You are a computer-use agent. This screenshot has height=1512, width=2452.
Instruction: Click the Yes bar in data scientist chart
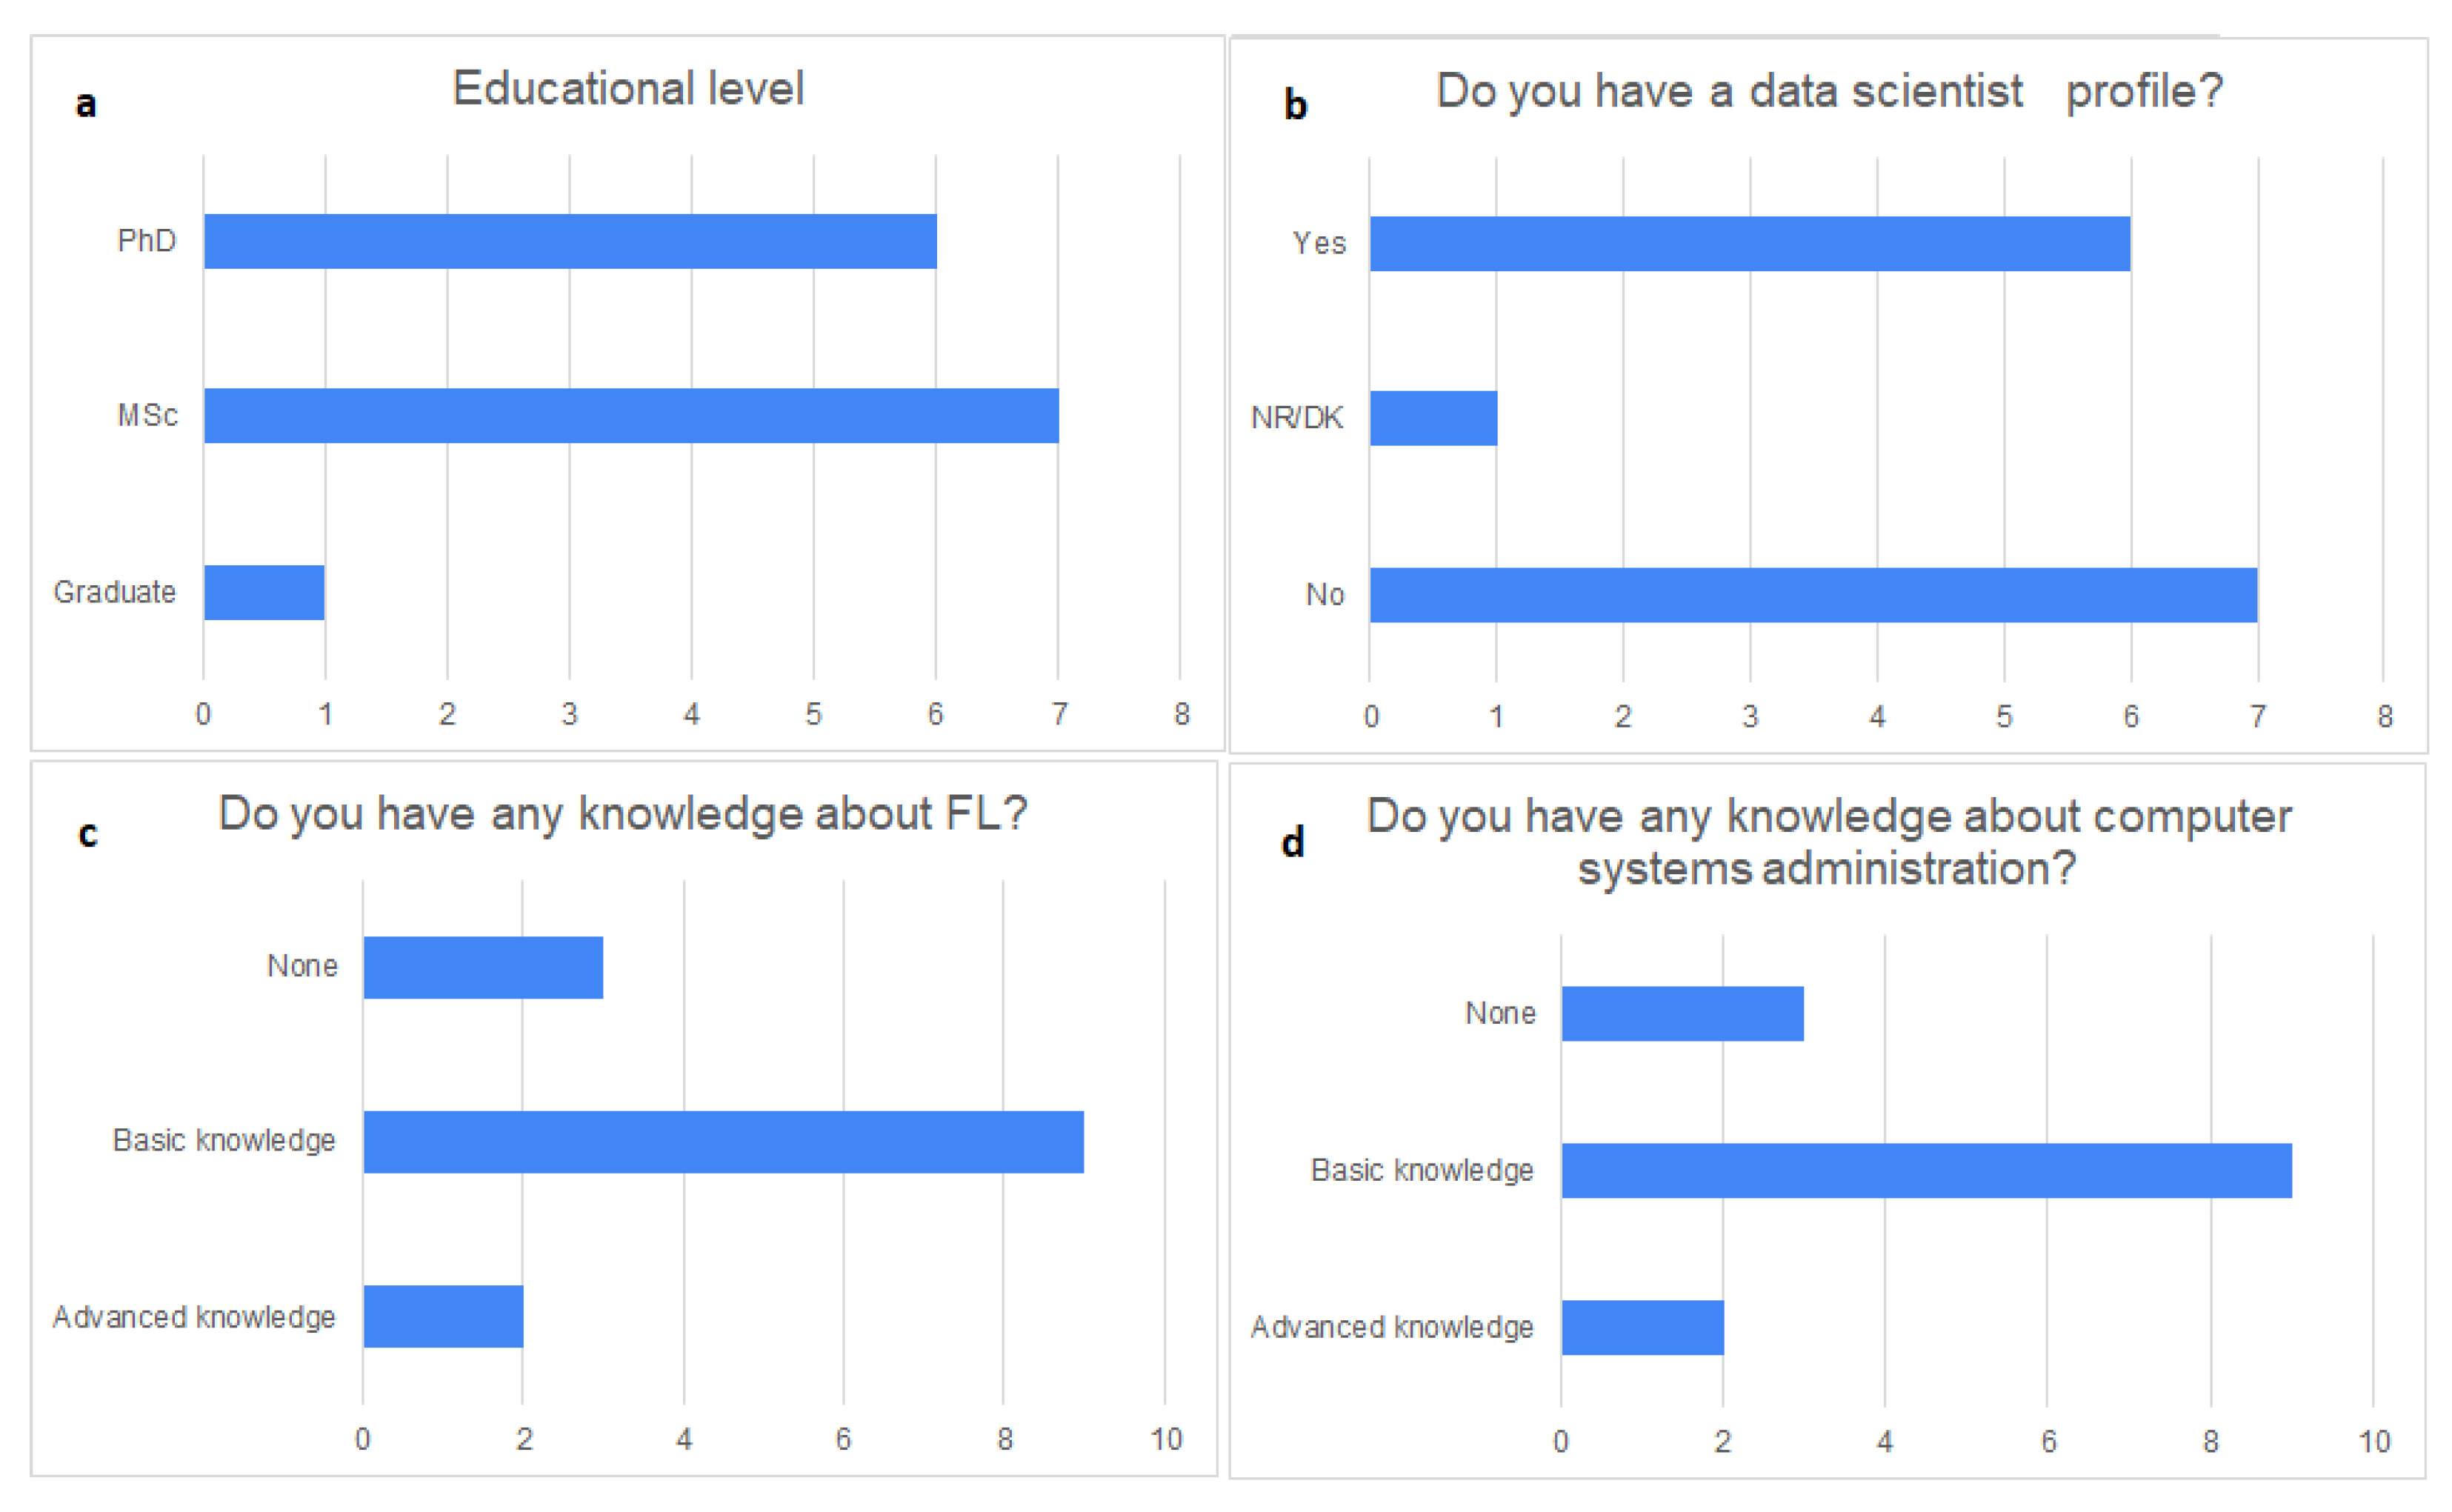(1749, 243)
